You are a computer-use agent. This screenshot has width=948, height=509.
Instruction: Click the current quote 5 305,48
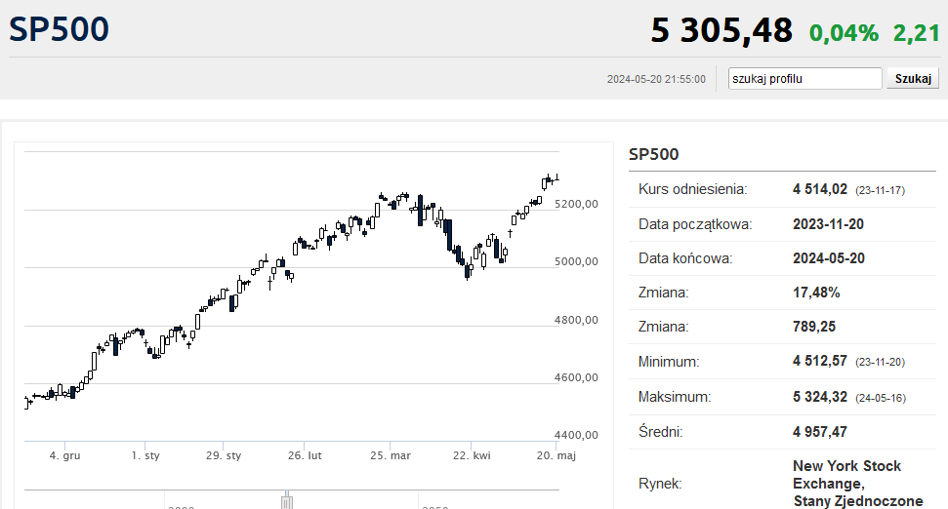pyautogui.click(x=721, y=30)
